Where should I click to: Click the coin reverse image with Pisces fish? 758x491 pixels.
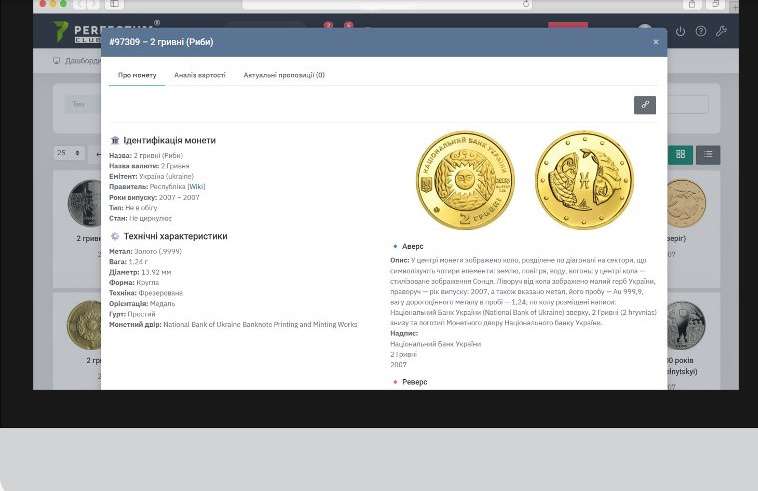[584, 180]
